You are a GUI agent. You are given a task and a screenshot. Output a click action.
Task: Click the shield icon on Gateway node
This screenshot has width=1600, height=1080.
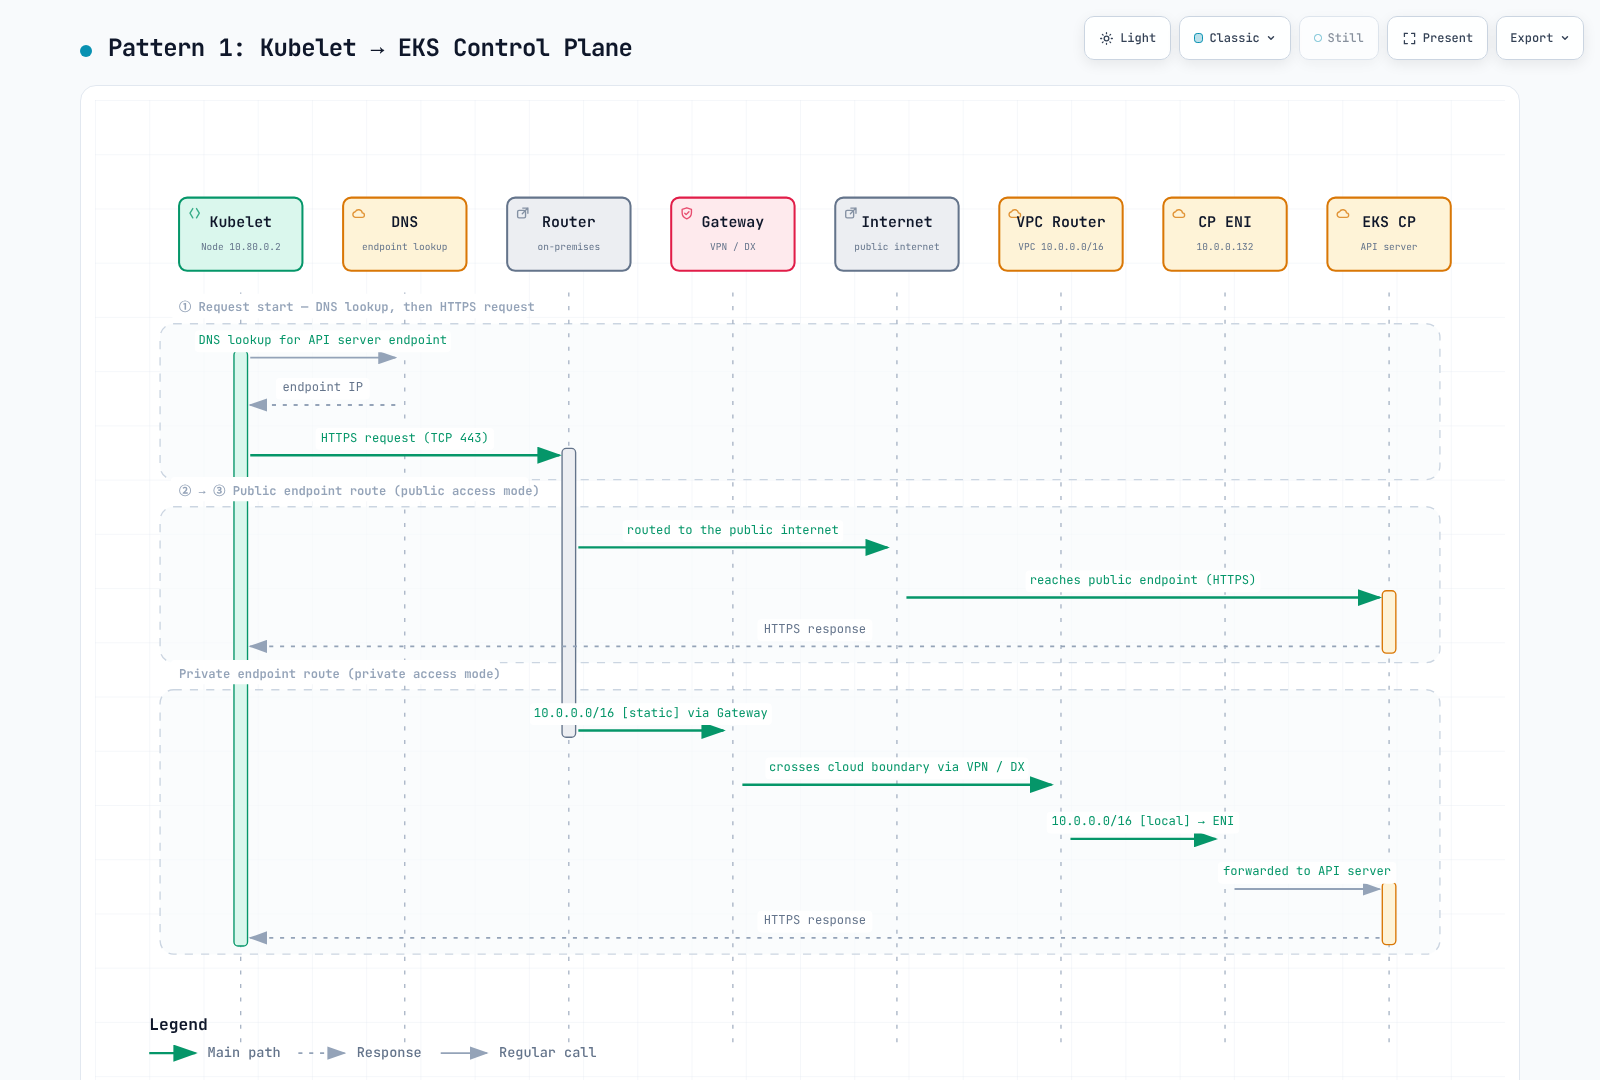[687, 213]
